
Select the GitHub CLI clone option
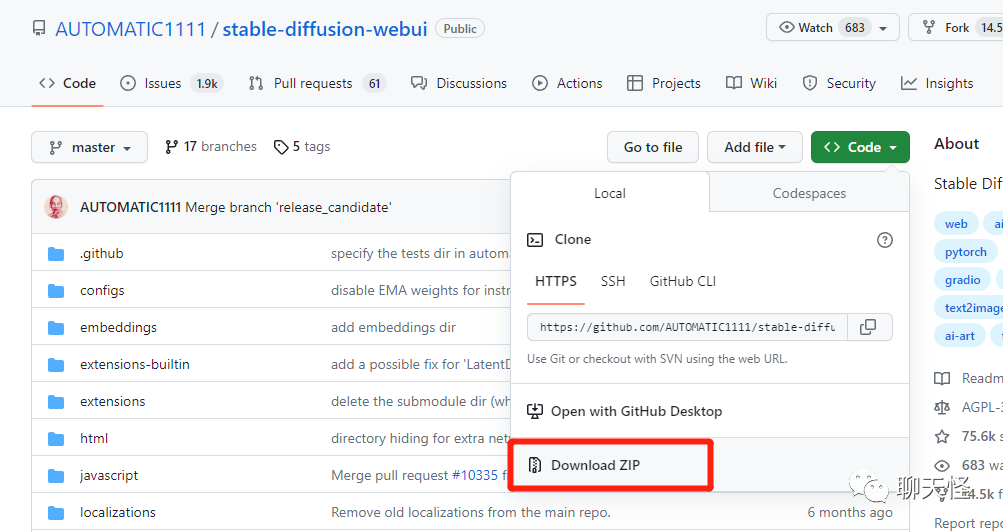click(683, 281)
